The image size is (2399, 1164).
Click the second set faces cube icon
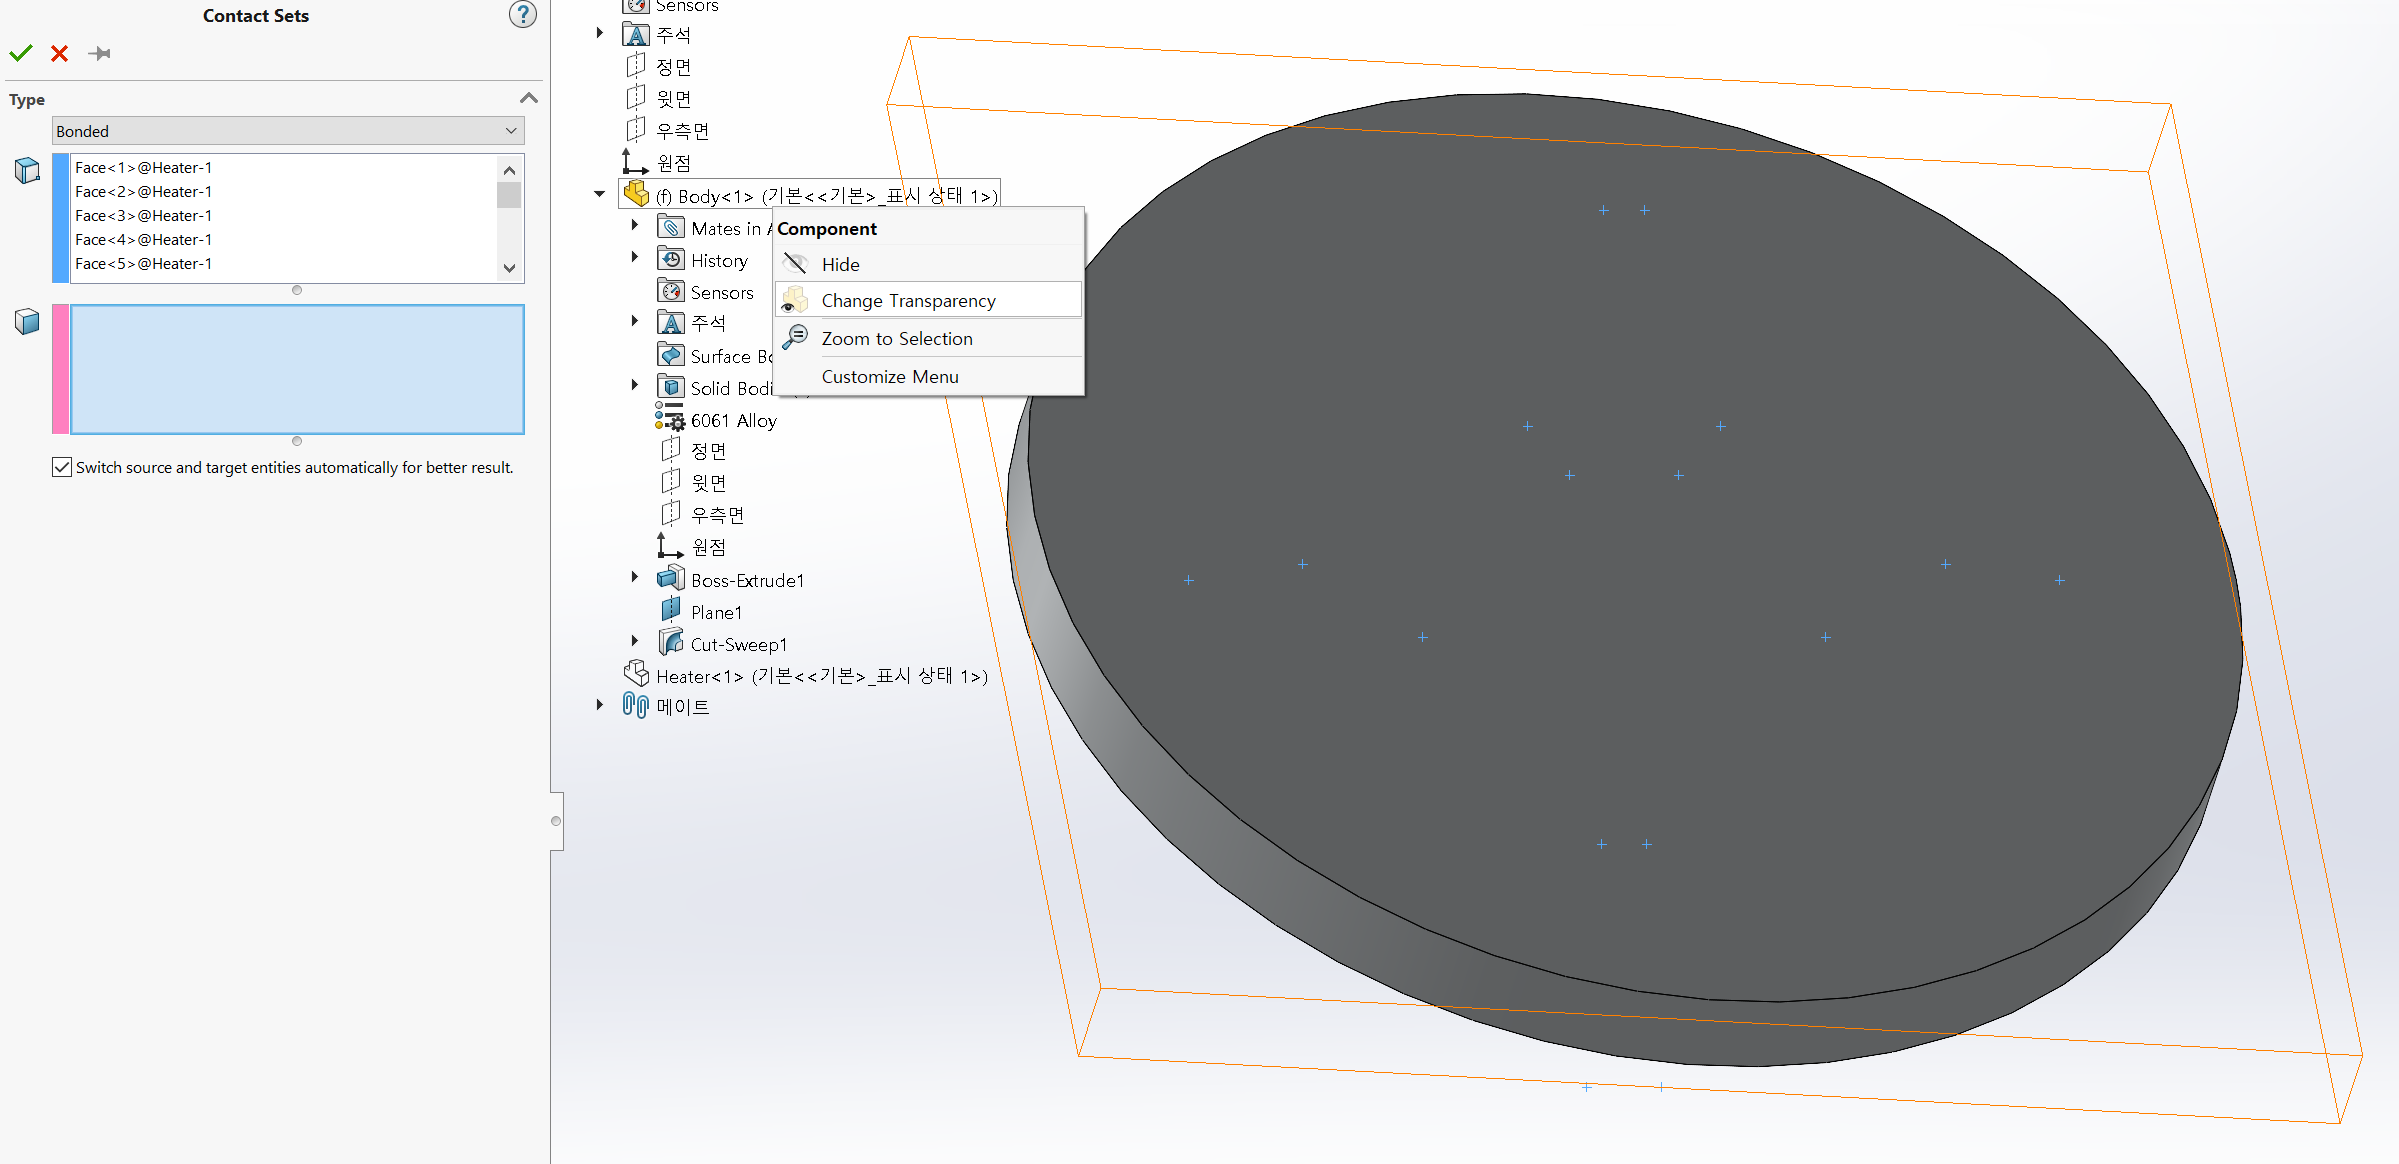pyautogui.click(x=27, y=322)
